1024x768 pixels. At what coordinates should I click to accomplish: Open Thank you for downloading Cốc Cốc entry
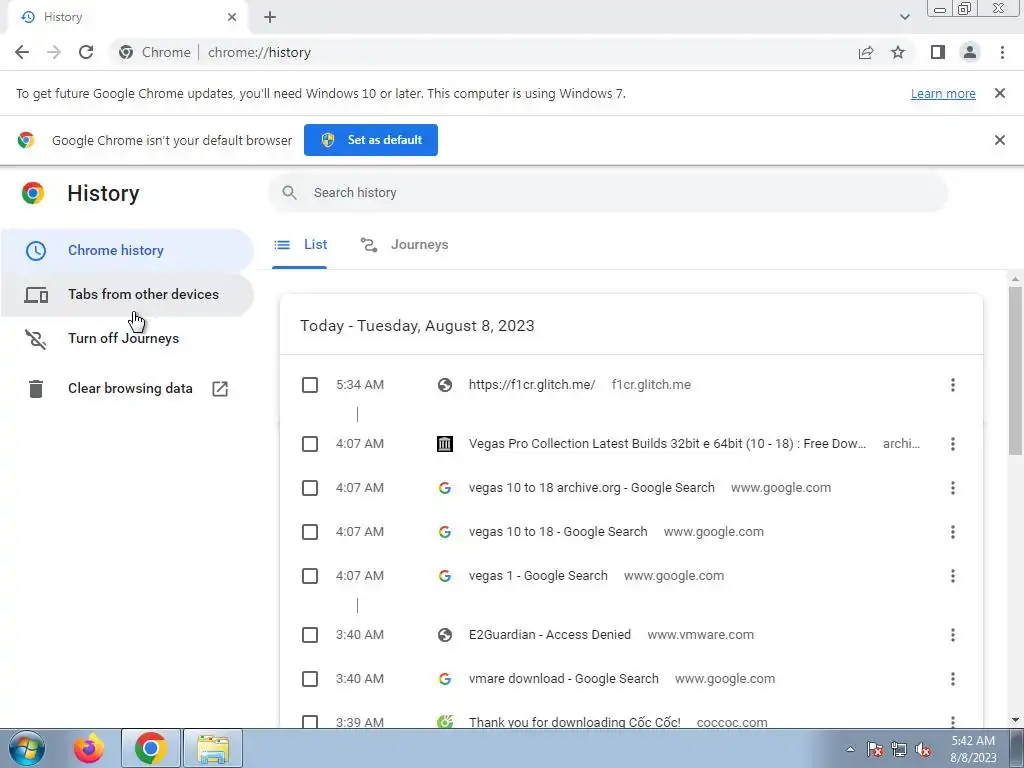pyautogui.click(x=574, y=722)
